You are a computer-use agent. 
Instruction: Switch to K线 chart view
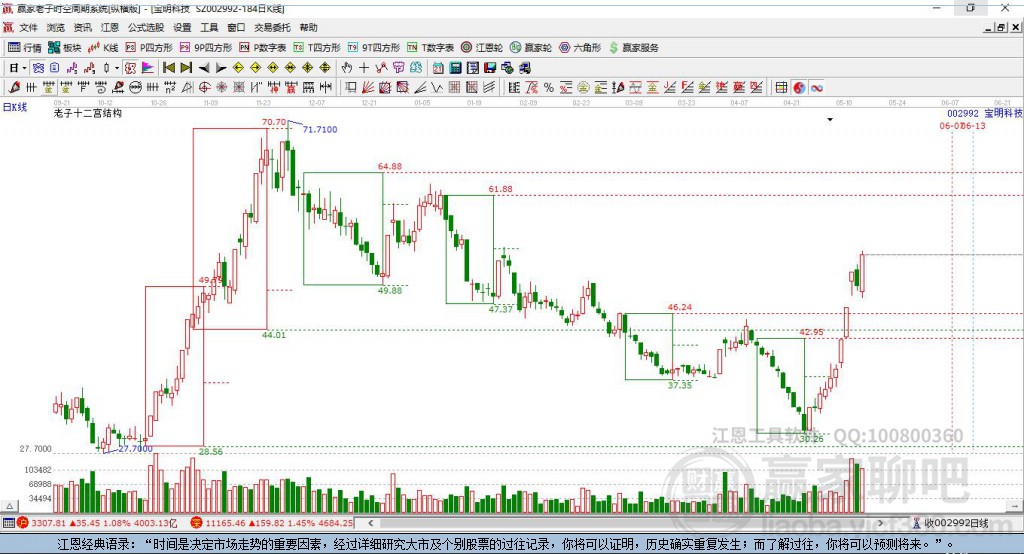[103, 48]
